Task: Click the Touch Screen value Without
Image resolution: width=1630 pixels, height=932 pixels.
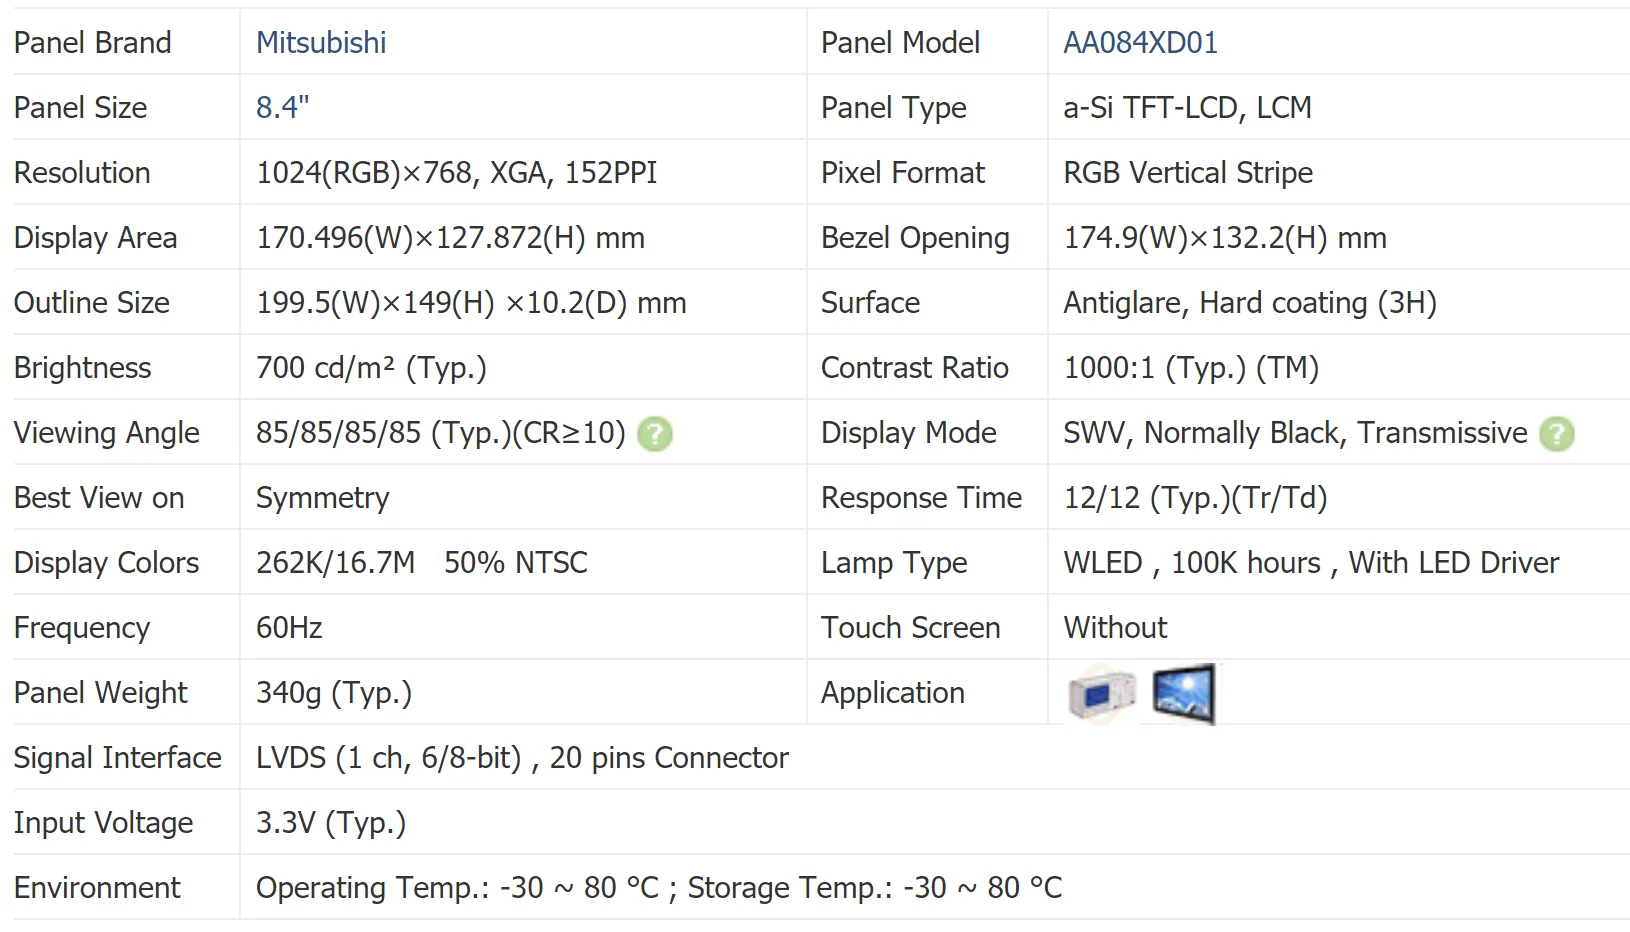Action: [x=1115, y=628]
